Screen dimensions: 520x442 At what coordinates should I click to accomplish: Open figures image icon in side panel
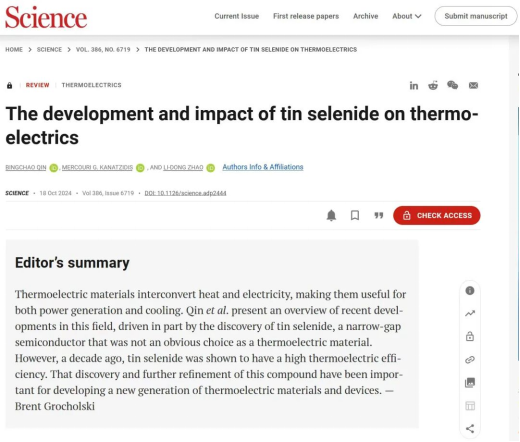pos(470,383)
